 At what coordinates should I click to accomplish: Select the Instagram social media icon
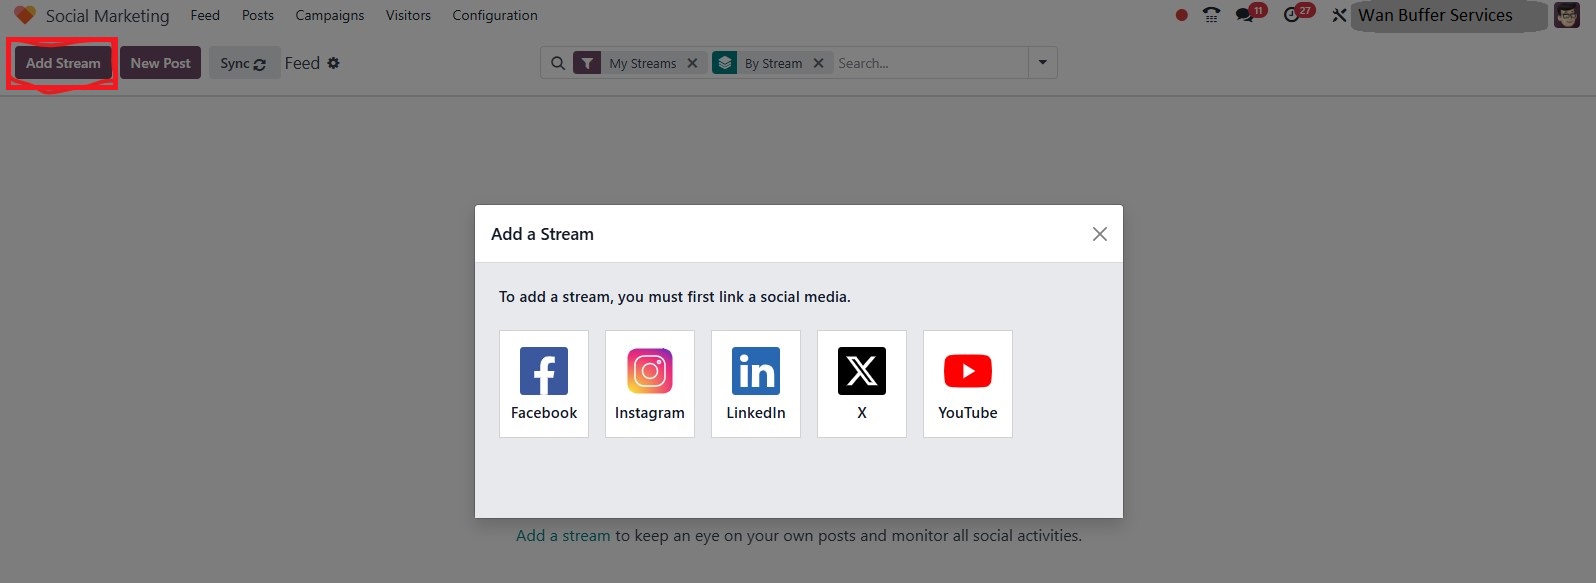pos(650,371)
